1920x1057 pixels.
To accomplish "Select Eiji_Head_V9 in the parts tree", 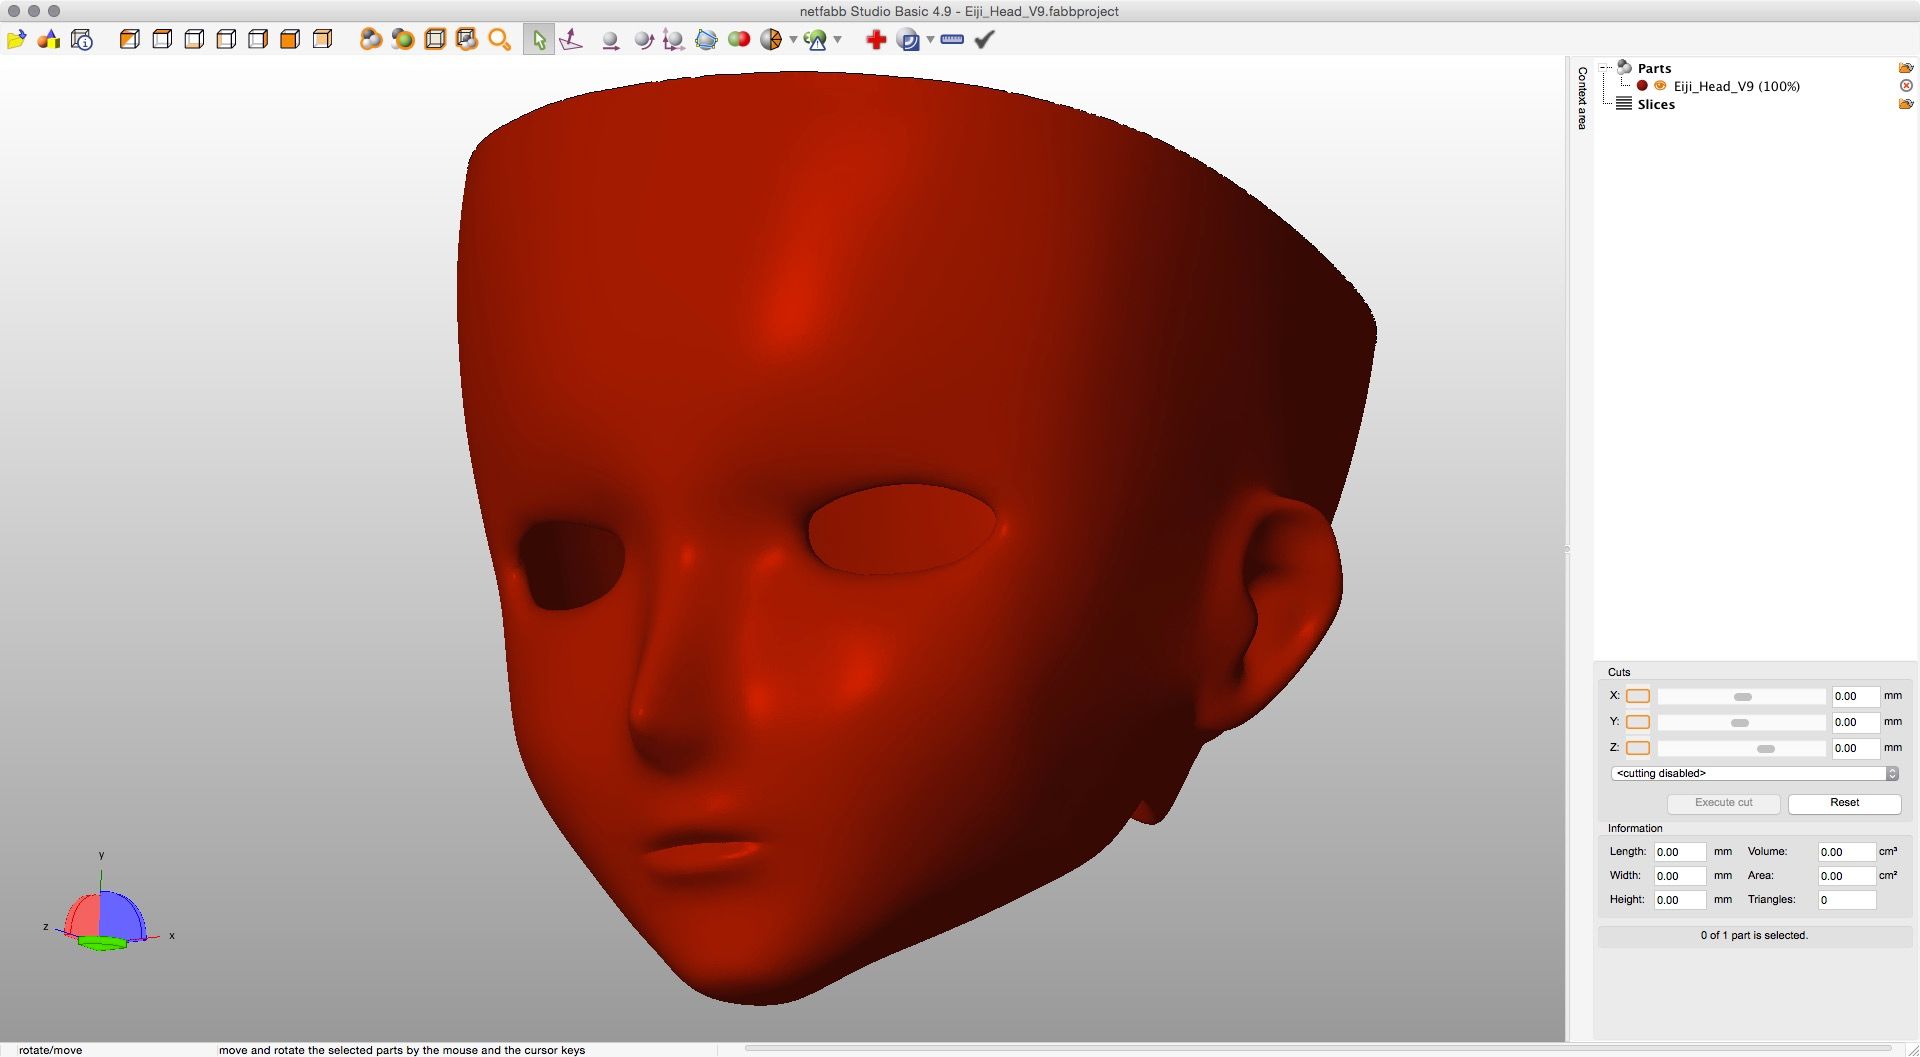I will (x=1736, y=86).
